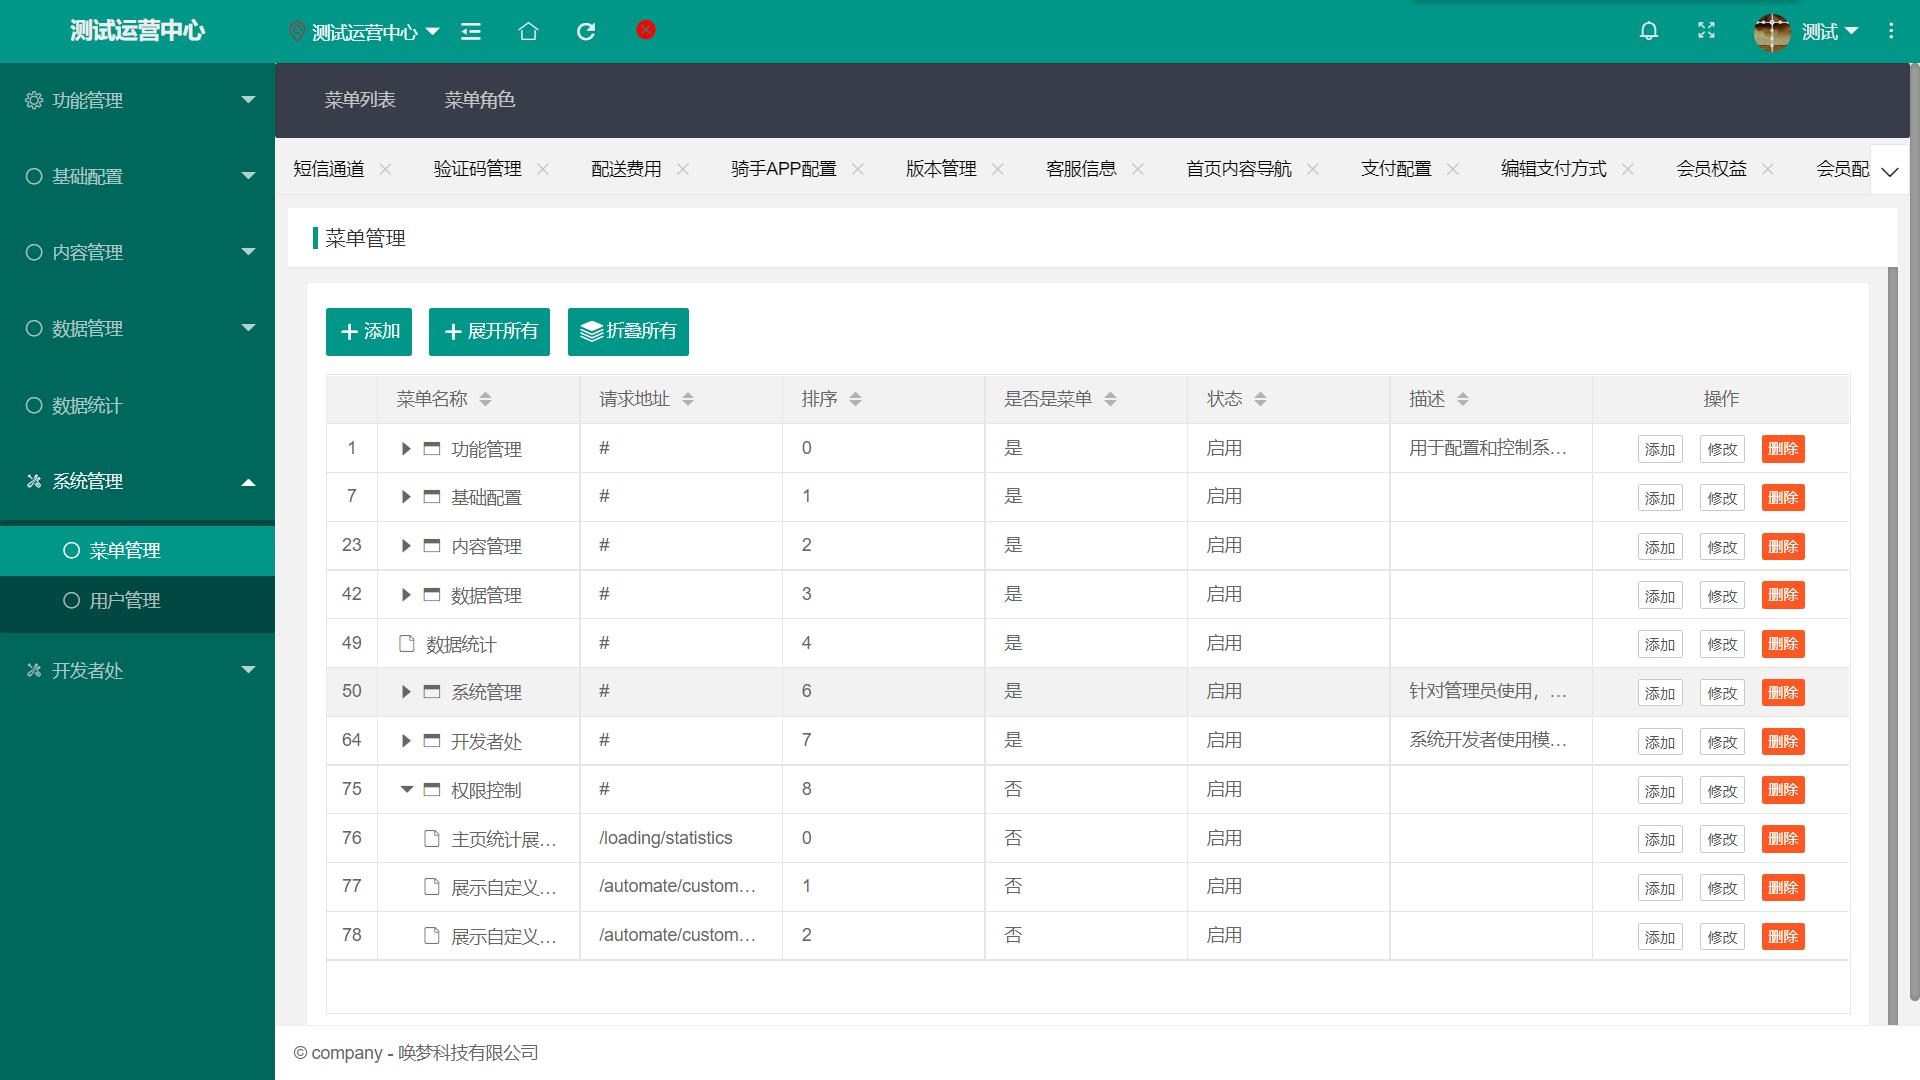Viewport: 1920px width, 1080px height.
Task: Click the user avatar icon top right
Action: (1774, 30)
